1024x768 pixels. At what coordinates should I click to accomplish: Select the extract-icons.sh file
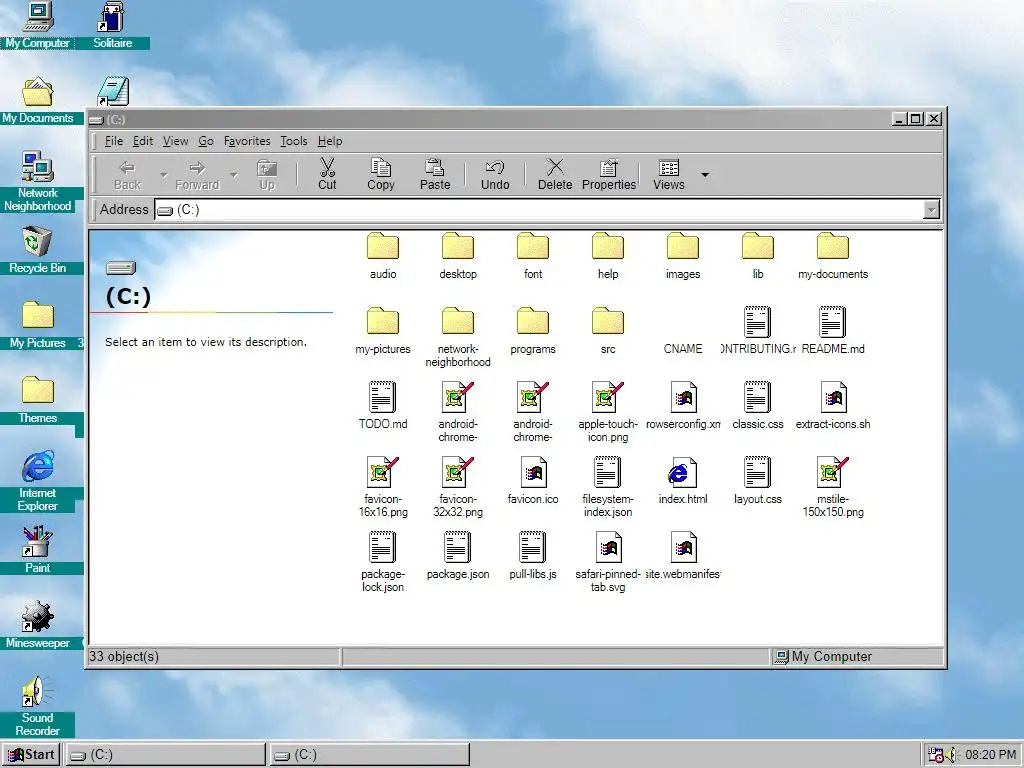click(833, 406)
